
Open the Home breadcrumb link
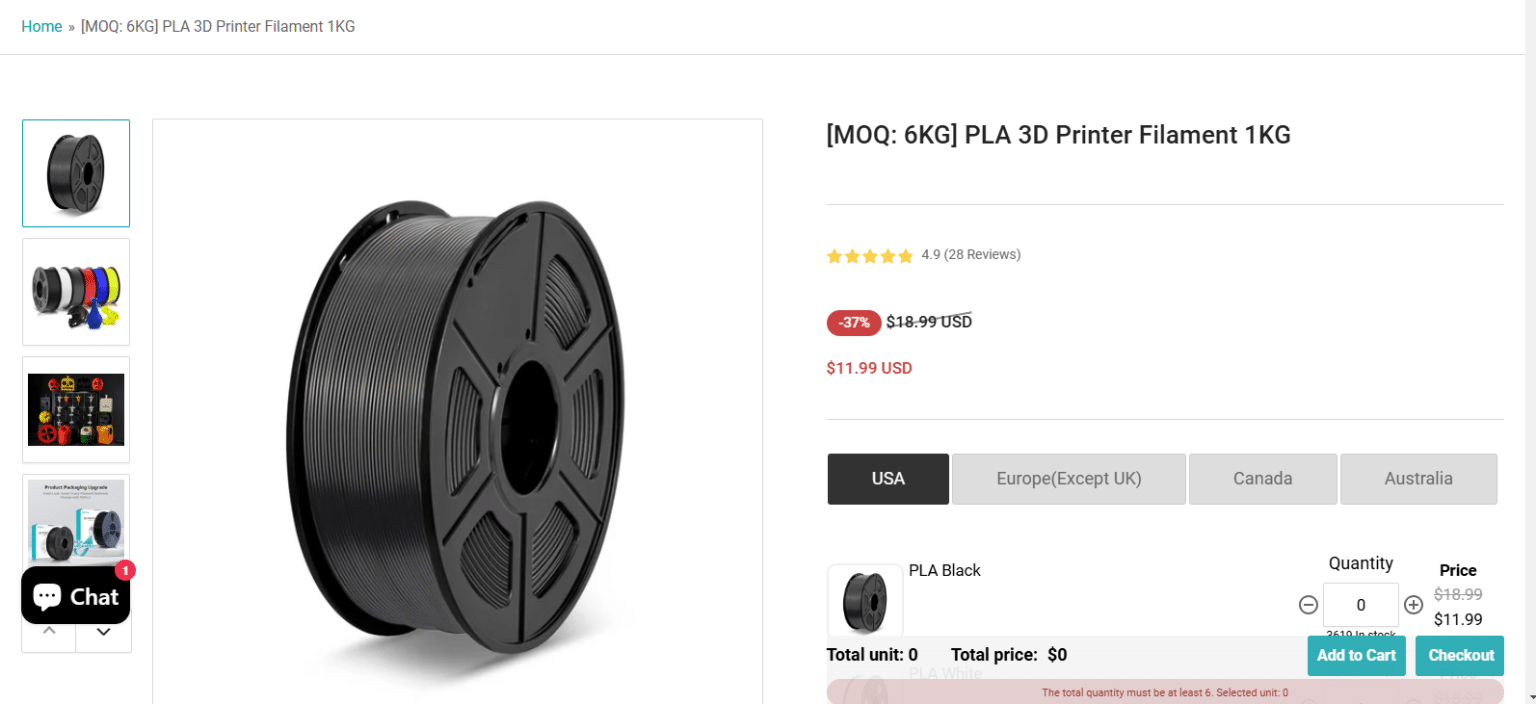tap(42, 26)
